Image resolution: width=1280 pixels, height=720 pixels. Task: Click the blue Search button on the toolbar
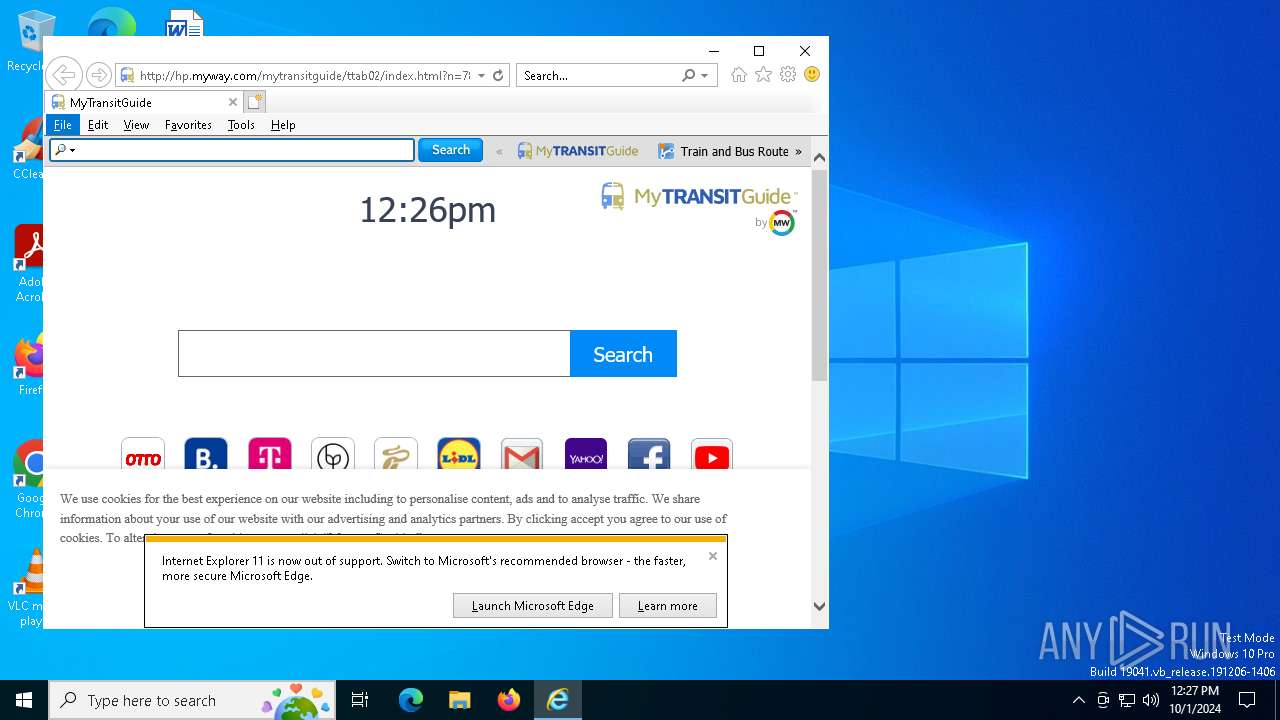point(450,150)
